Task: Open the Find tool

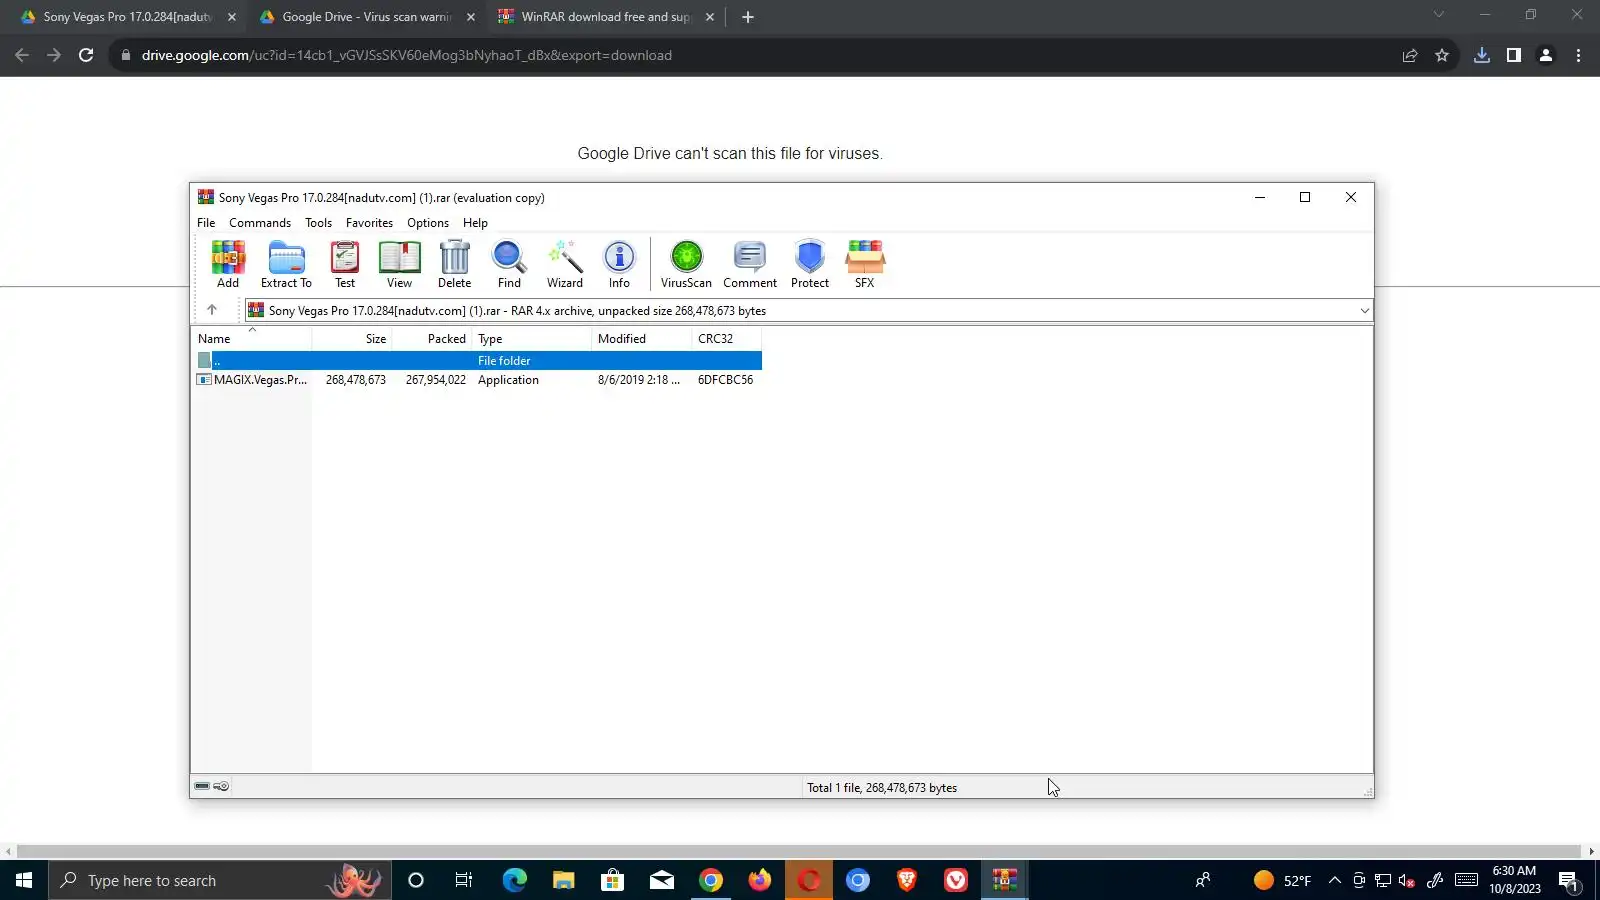Action: tap(509, 264)
